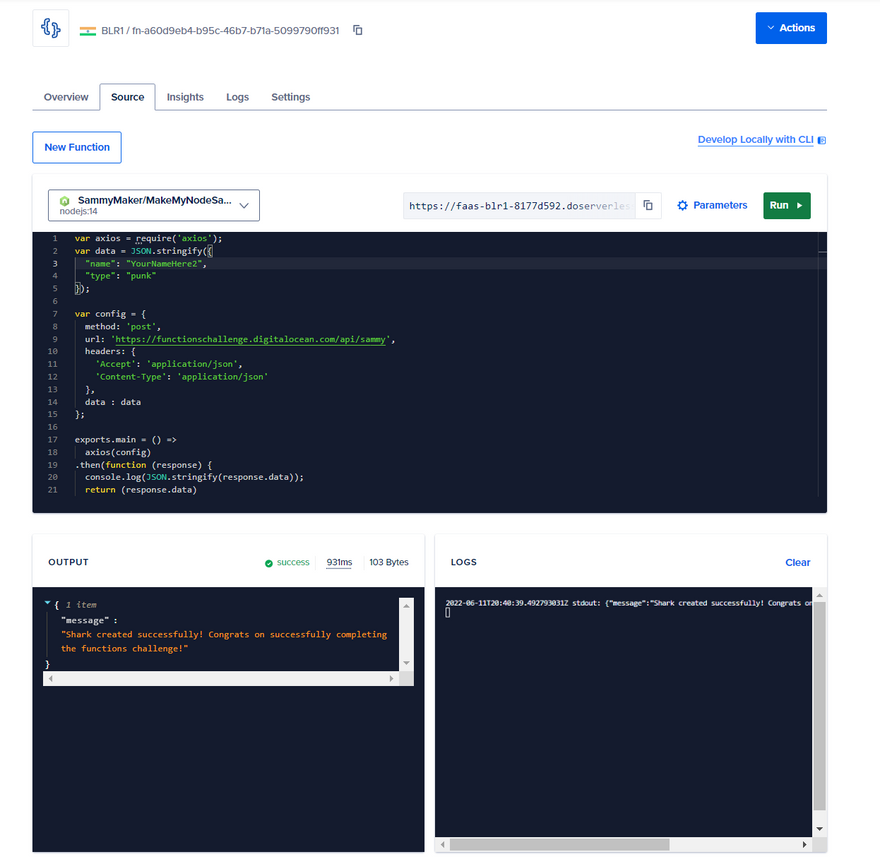
Task: Open Develop Locally with CLI link
Action: click(755, 140)
